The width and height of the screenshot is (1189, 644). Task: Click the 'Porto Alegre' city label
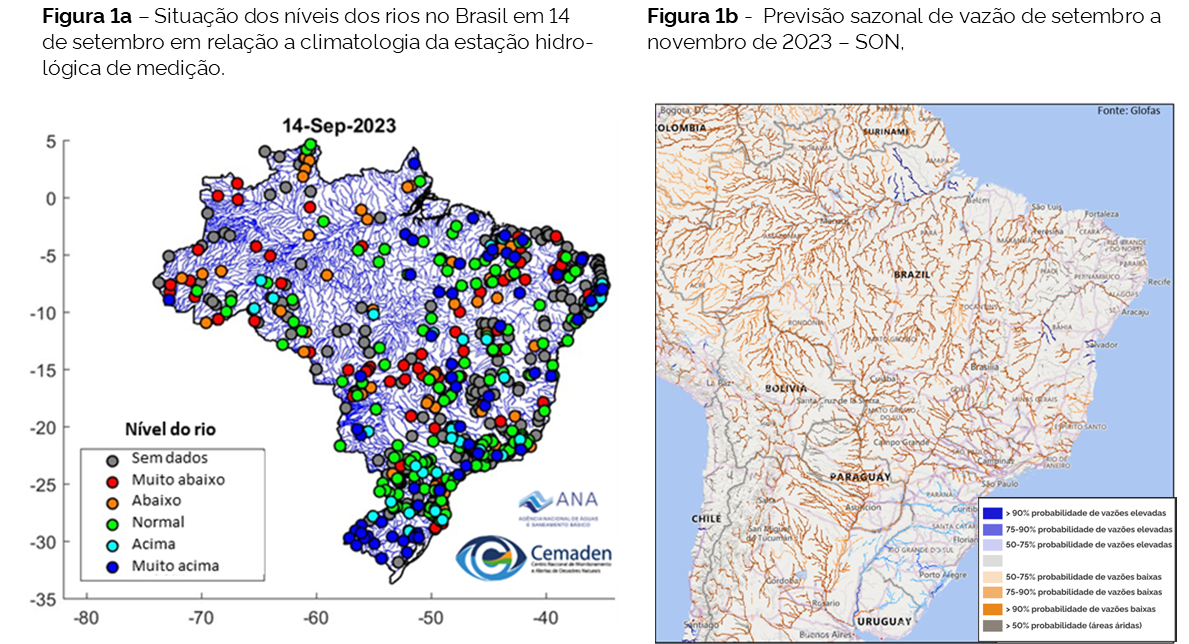943,575
